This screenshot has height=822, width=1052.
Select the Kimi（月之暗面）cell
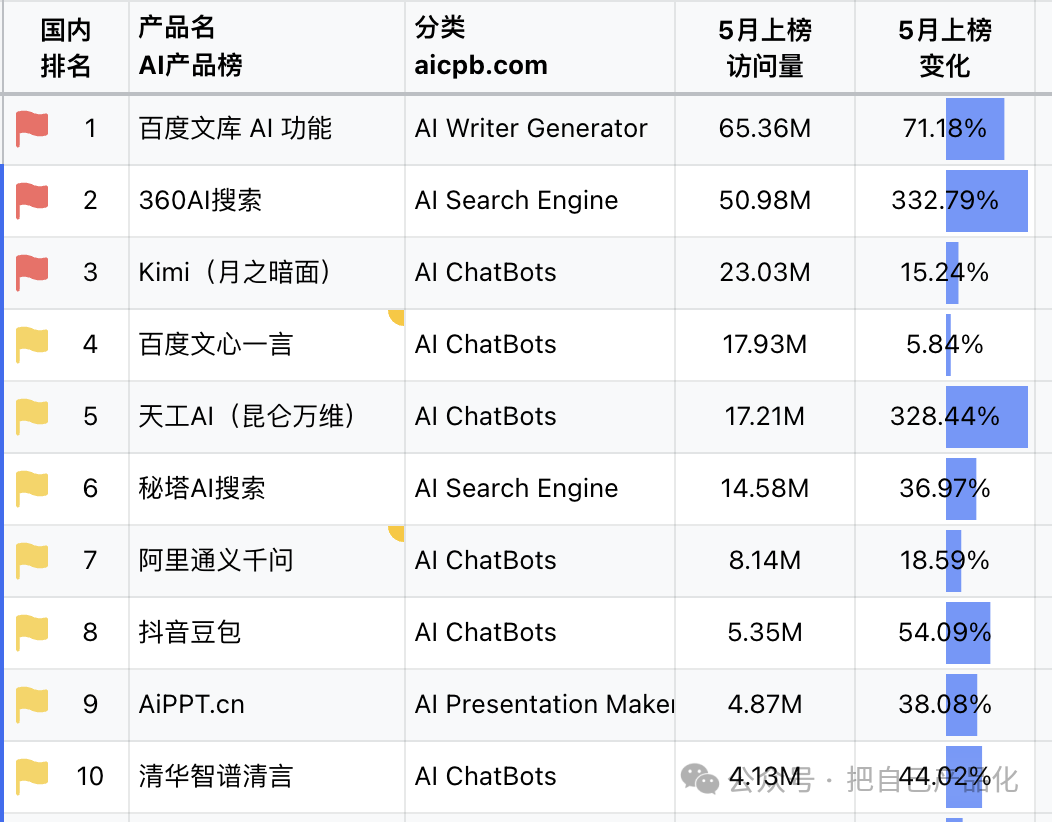[267, 272]
